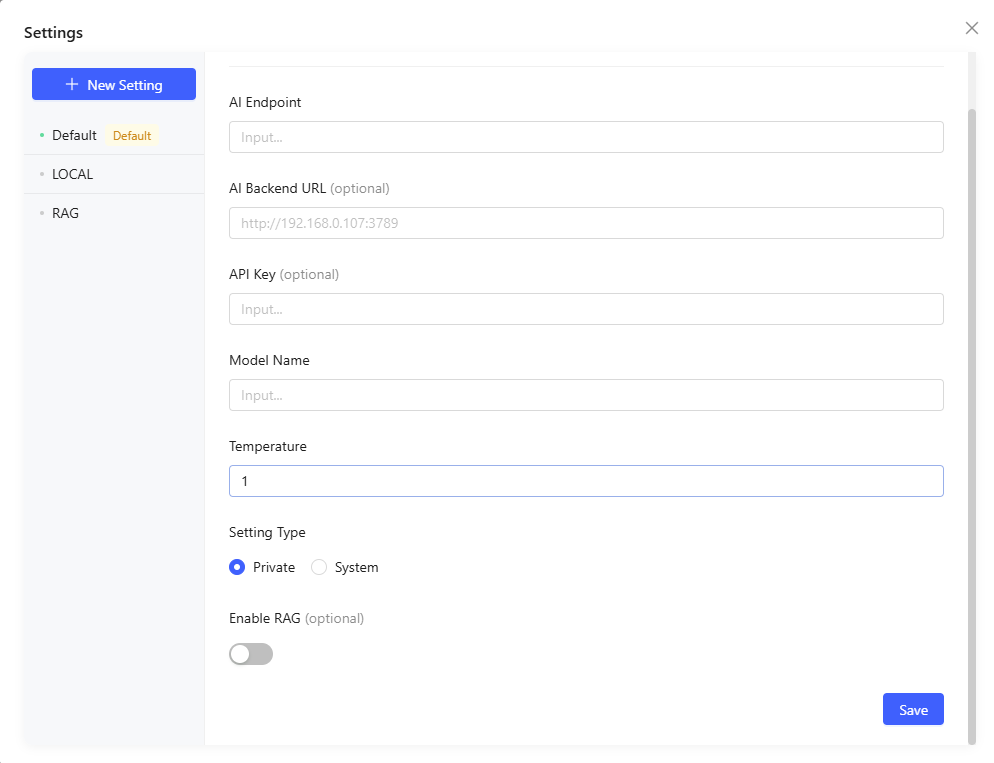
Task: Click the green status dot beside Default
Action: (42, 135)
